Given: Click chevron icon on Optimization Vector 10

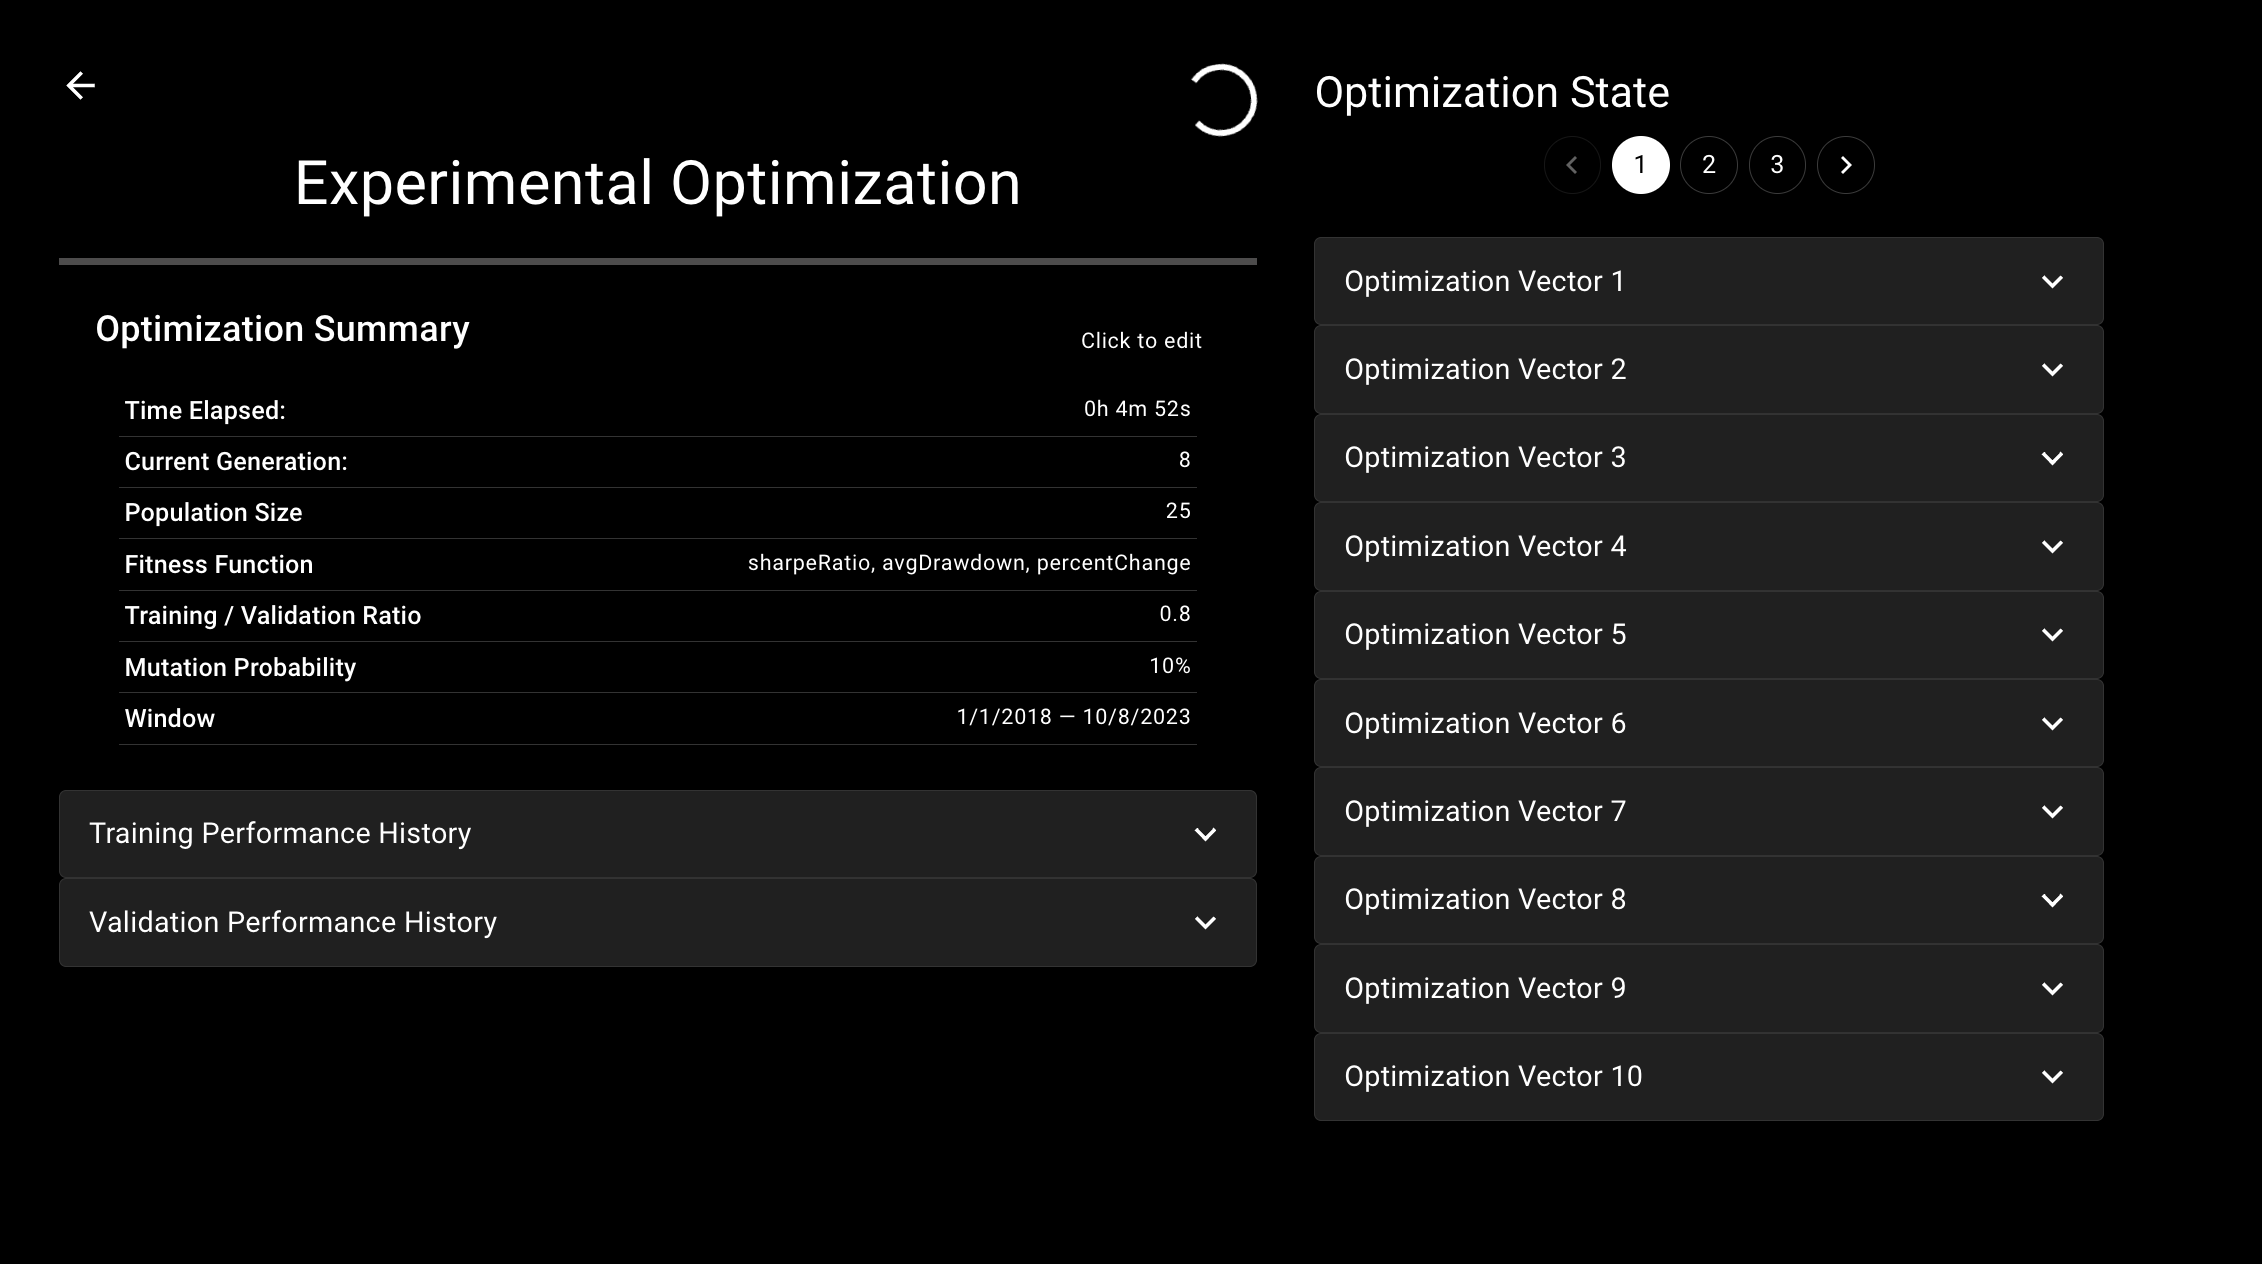Looking at the screenshot, I should coord(2052,1077).
